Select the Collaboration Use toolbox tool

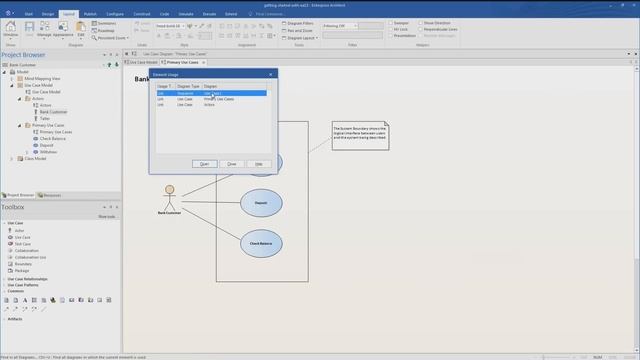click(x=27, y=257)
